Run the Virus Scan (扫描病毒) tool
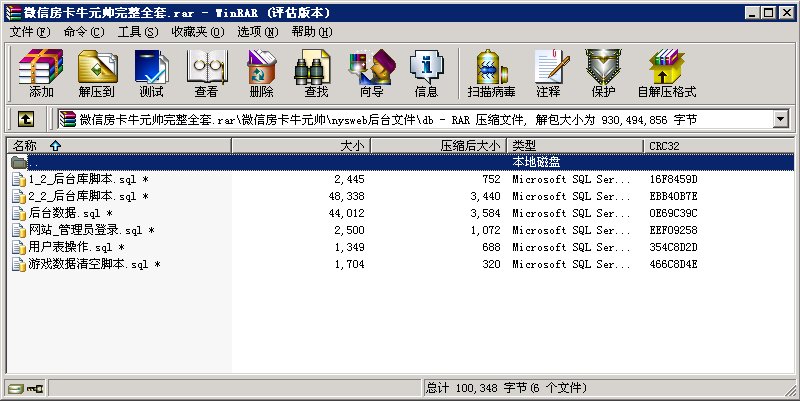Image resolution: width=800 pixels, height=401 pixels. (491, 73)
